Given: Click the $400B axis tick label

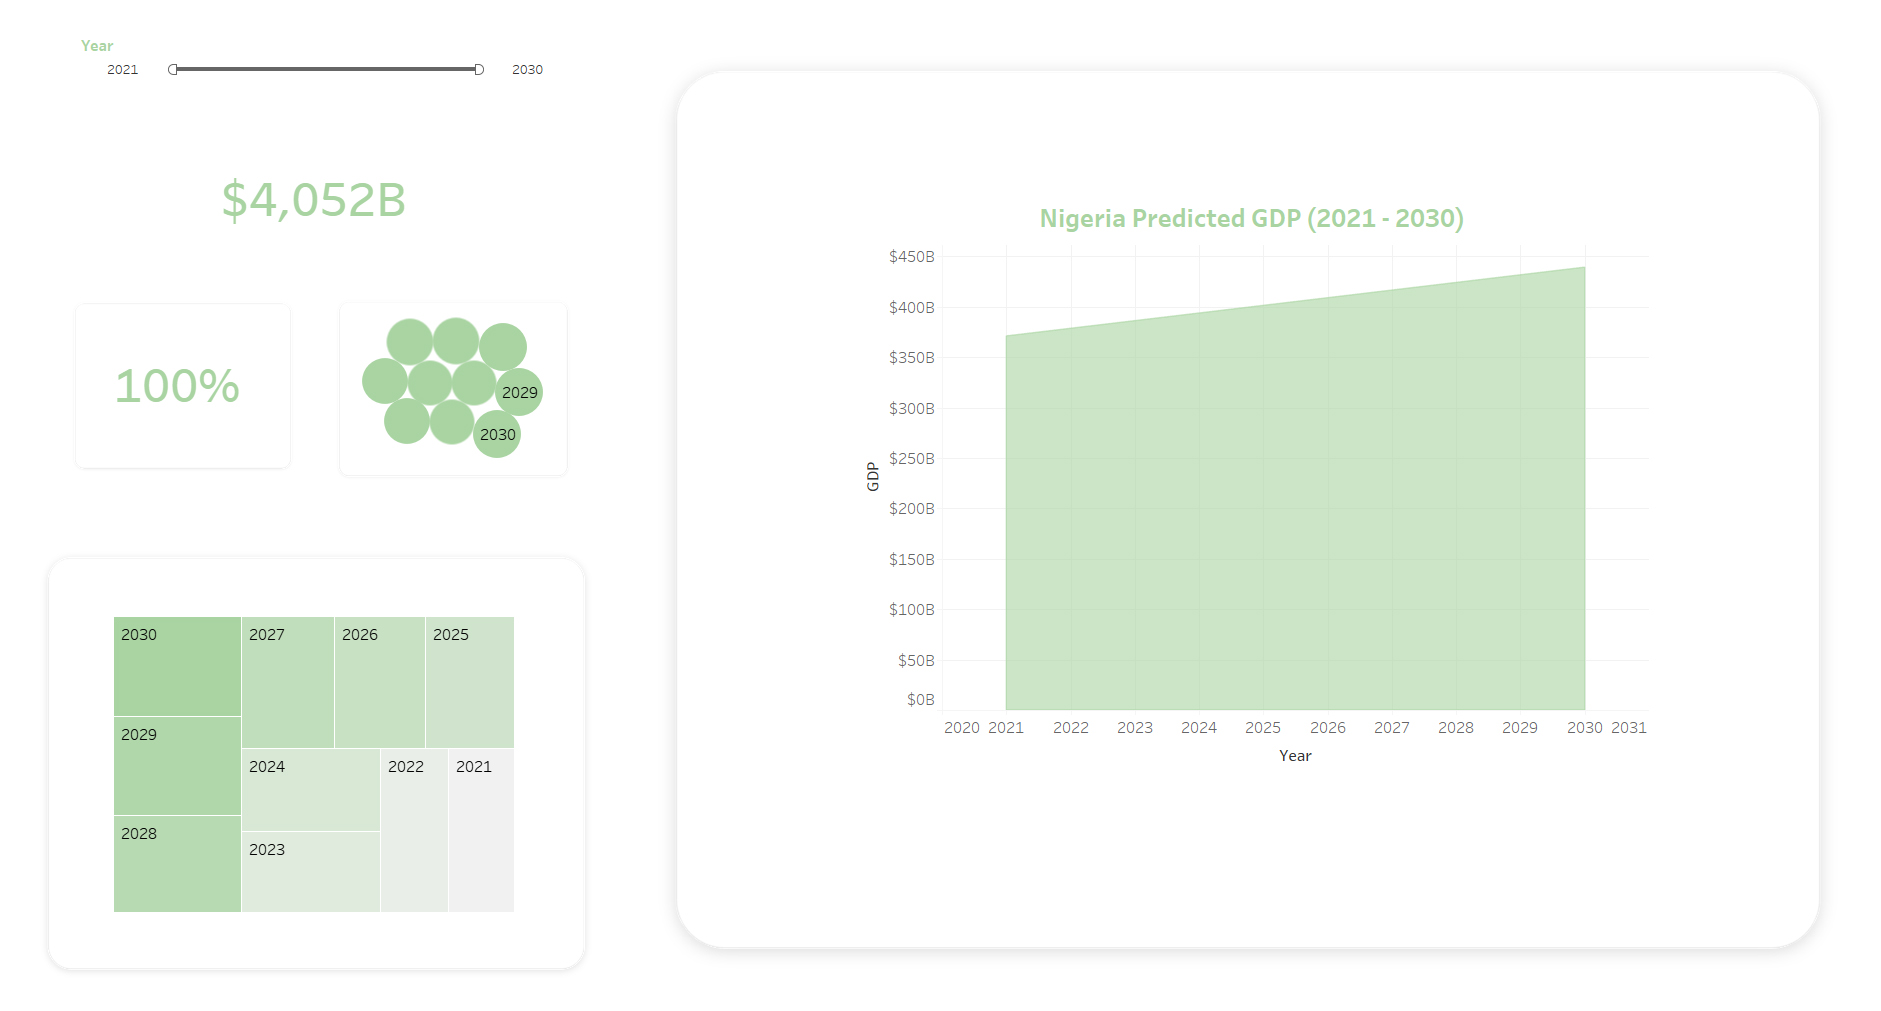Looking at the screenshot, I should pos(911,308).
